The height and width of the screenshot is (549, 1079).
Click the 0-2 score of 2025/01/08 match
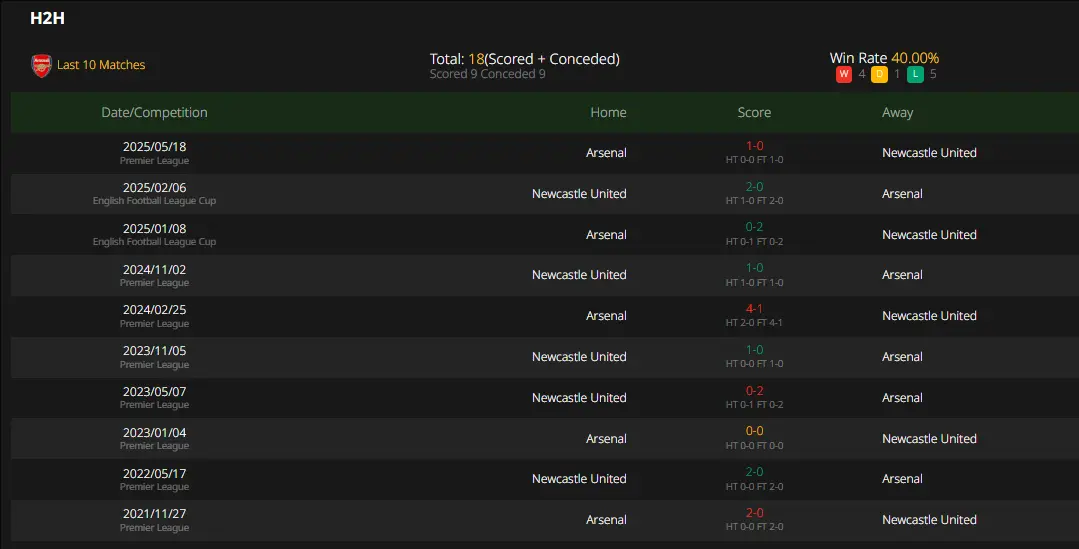tap(754, 227)
